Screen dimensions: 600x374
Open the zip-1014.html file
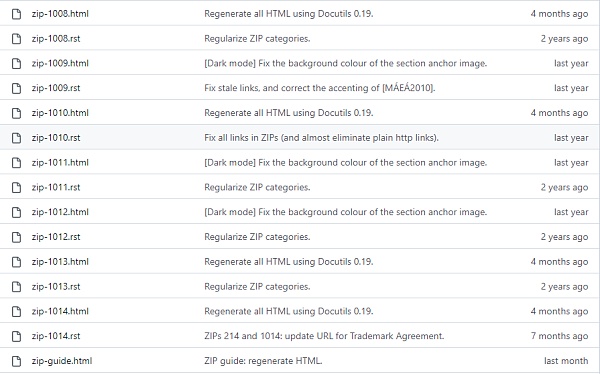(60, 311)
